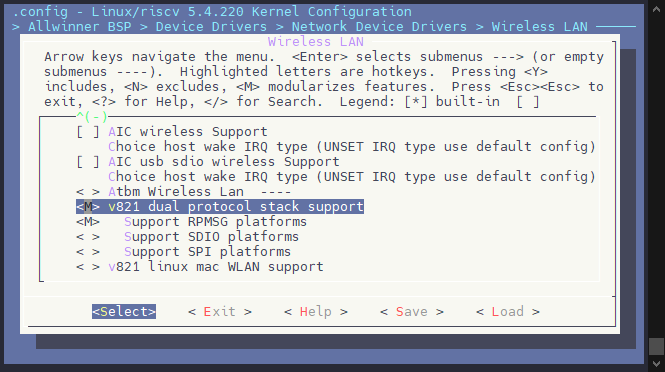Enable Support SDIO platforms option
The height and width of the screenshot is (372, 665).
(x=187, y=237)
